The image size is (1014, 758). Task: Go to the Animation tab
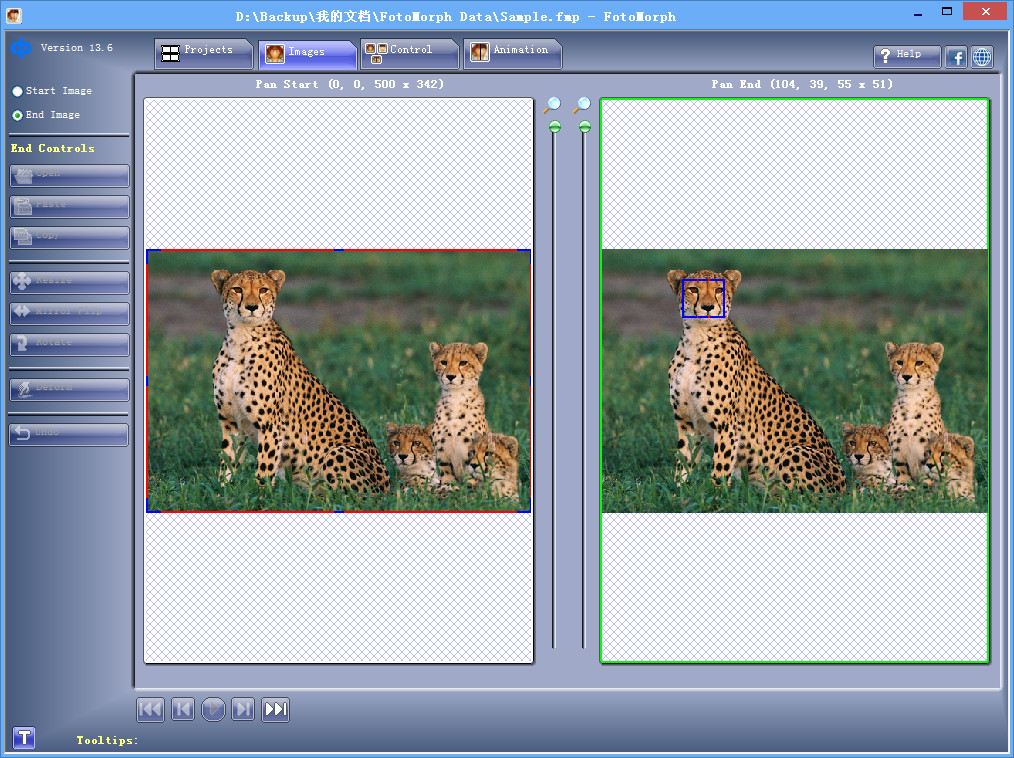click(510, 52)
